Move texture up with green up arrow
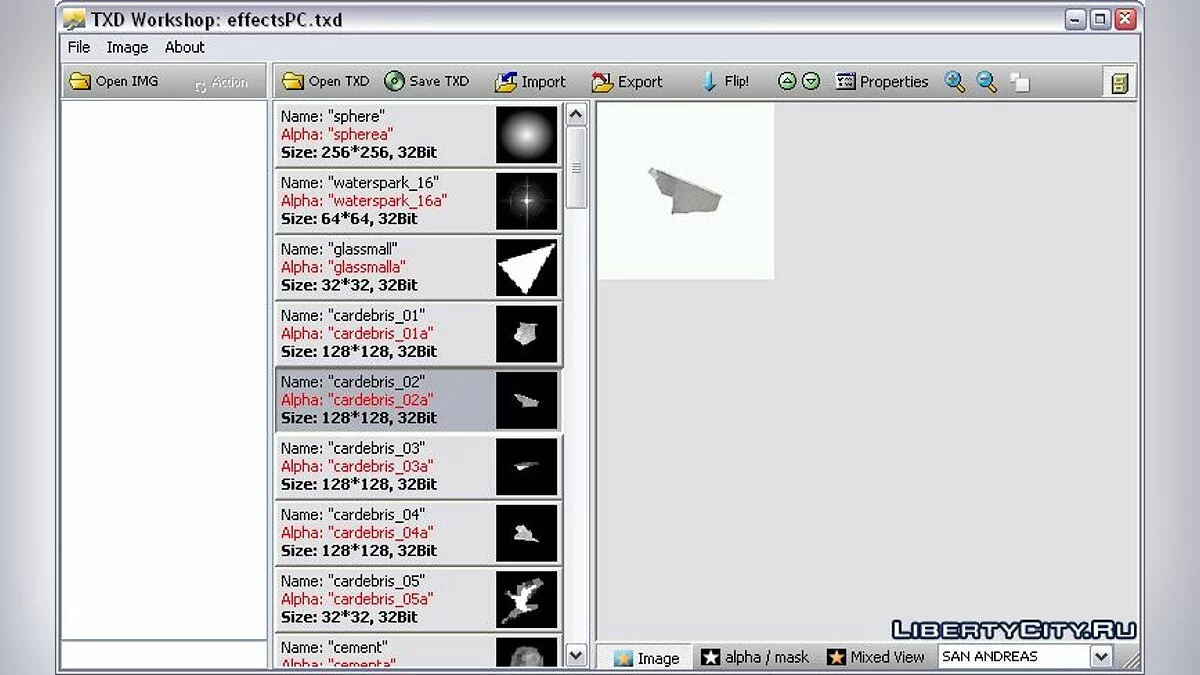This screenshot has width=1200, height=675. pyautogui.click(x=787, y=82)
